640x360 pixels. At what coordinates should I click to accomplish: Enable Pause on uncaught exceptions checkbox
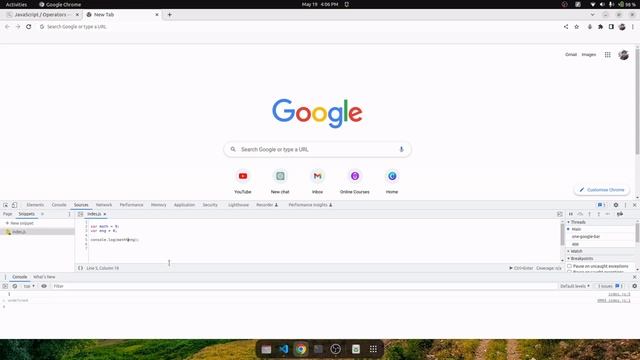pyautogui.click(x=569, y=266)
